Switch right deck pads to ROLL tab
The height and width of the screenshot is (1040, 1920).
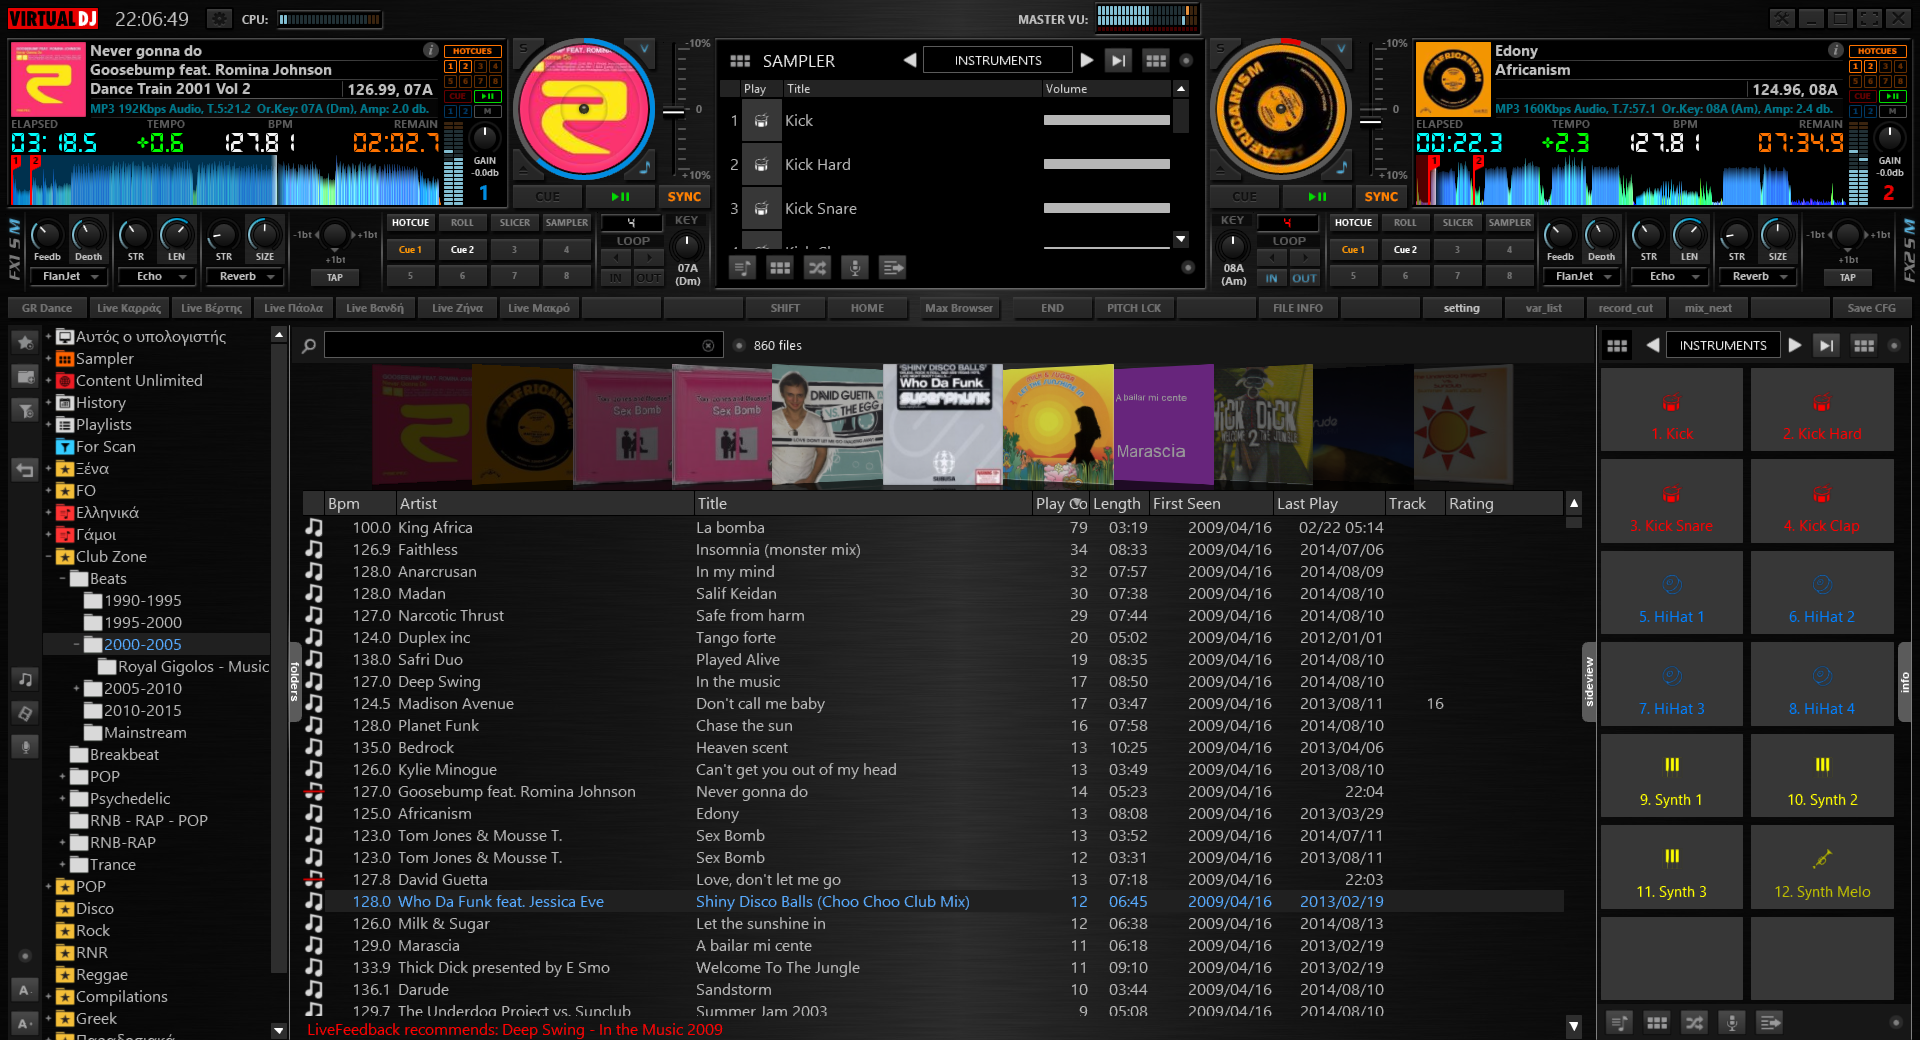click(x=1405, y=223)
